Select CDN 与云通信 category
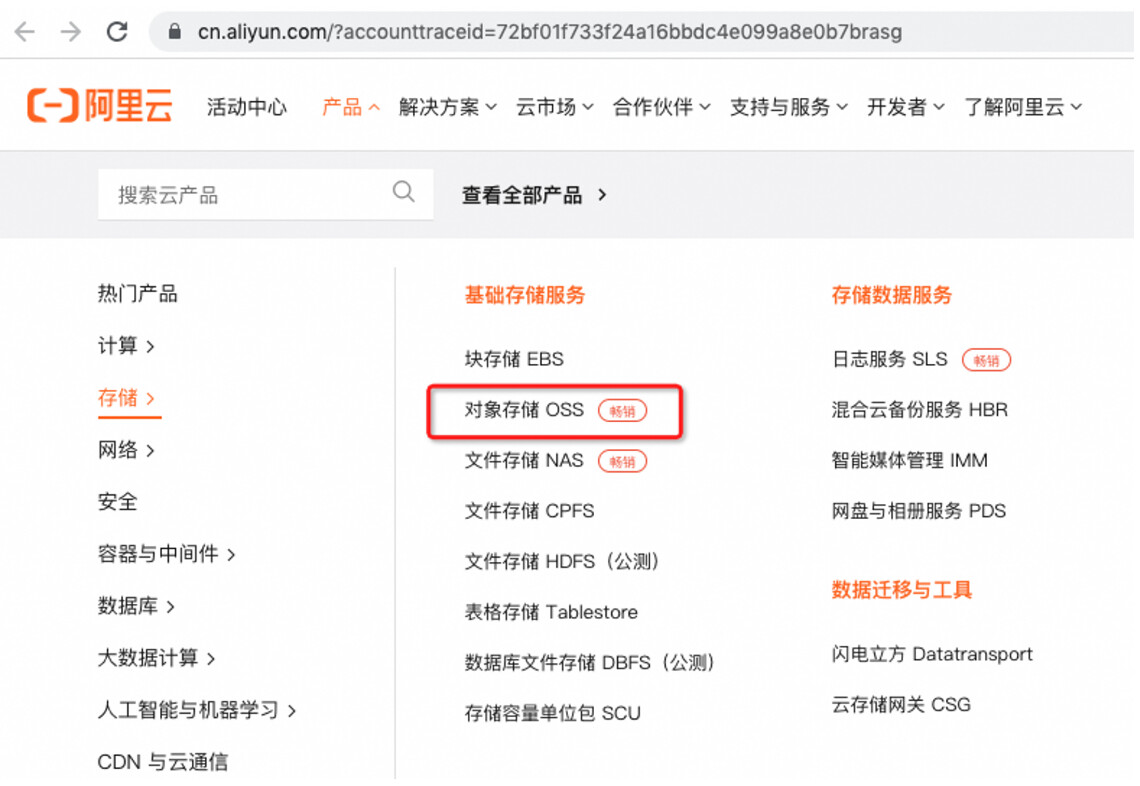The height and width of the screenshot is (786, 1140). tap(163, 761)
